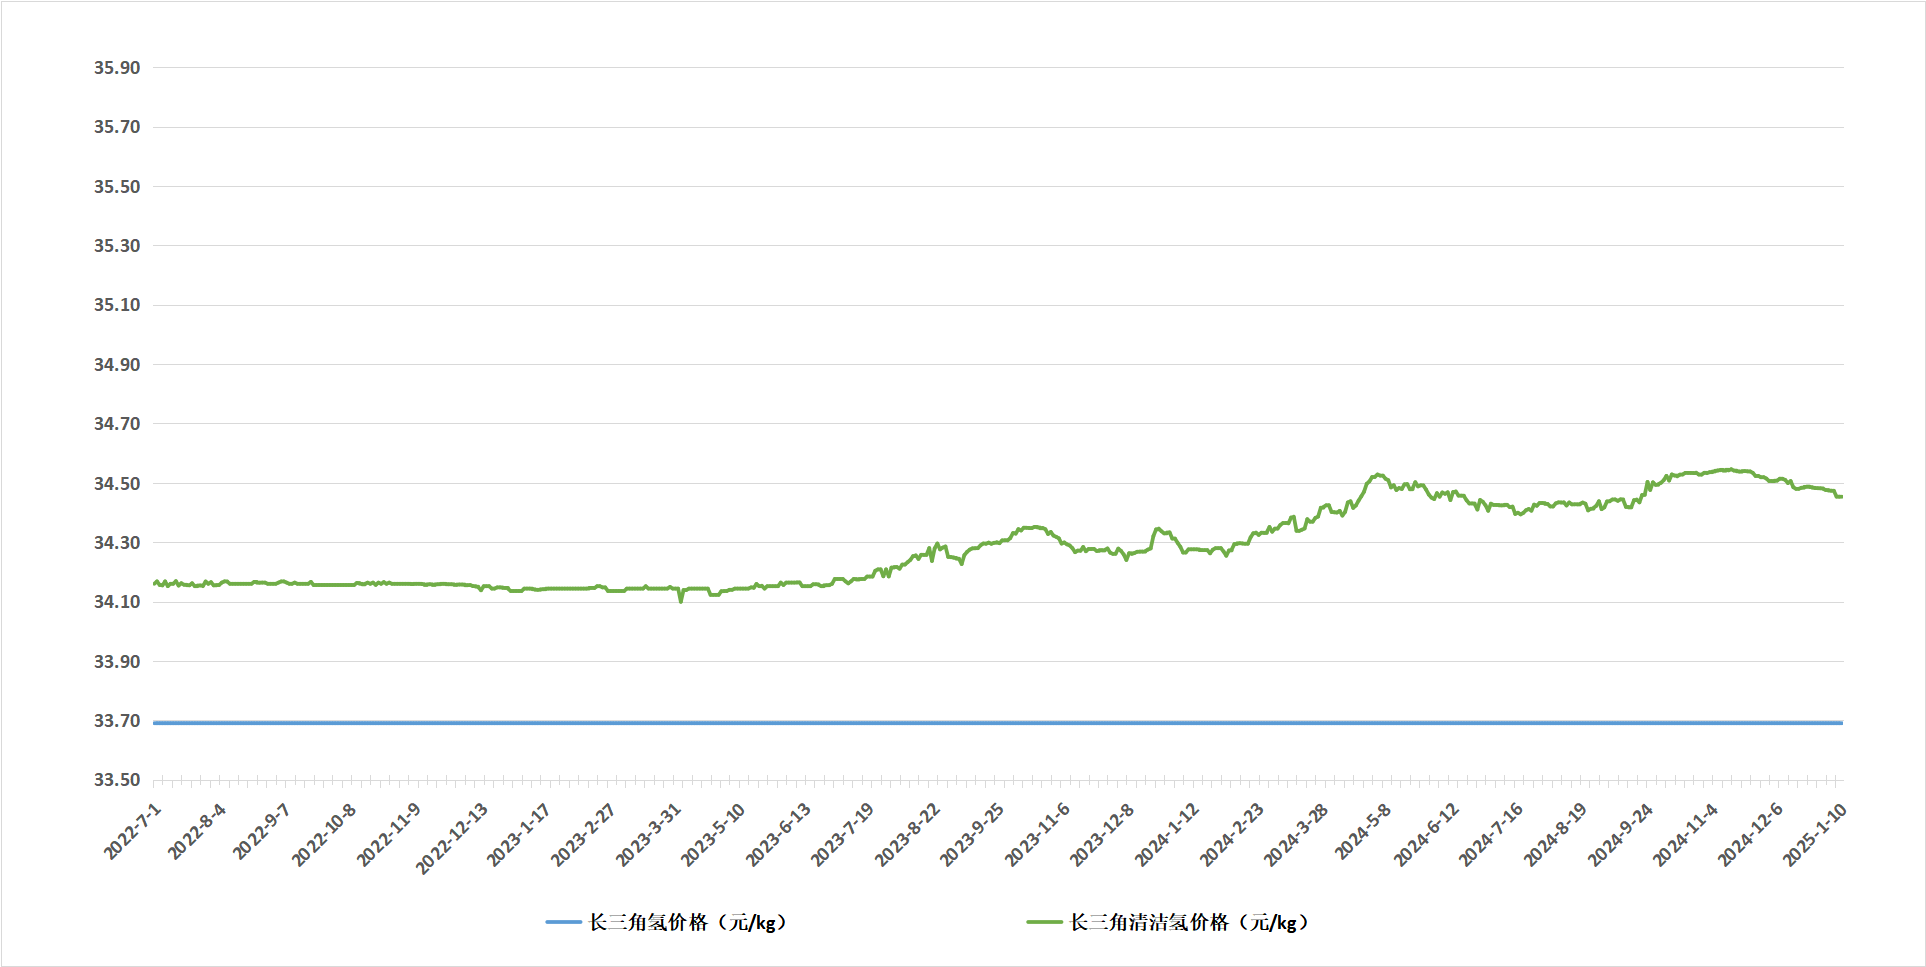The width and height of the screenshot is (1926, 967).
Task: Click x-axis date 2024-3-28
Action: pyautogui.click(x=1296, y=835)
